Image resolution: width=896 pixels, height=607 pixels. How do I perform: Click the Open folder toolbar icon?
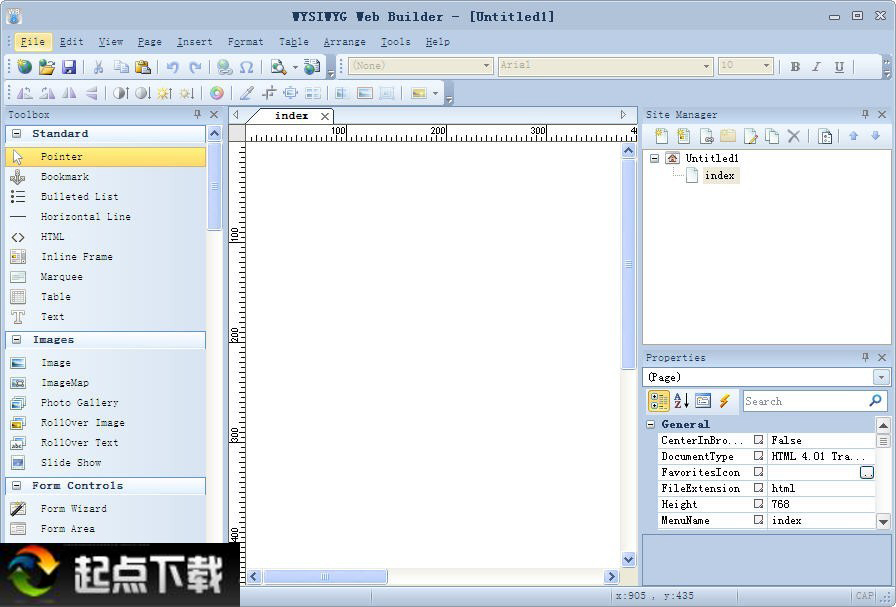coord(47,67)
